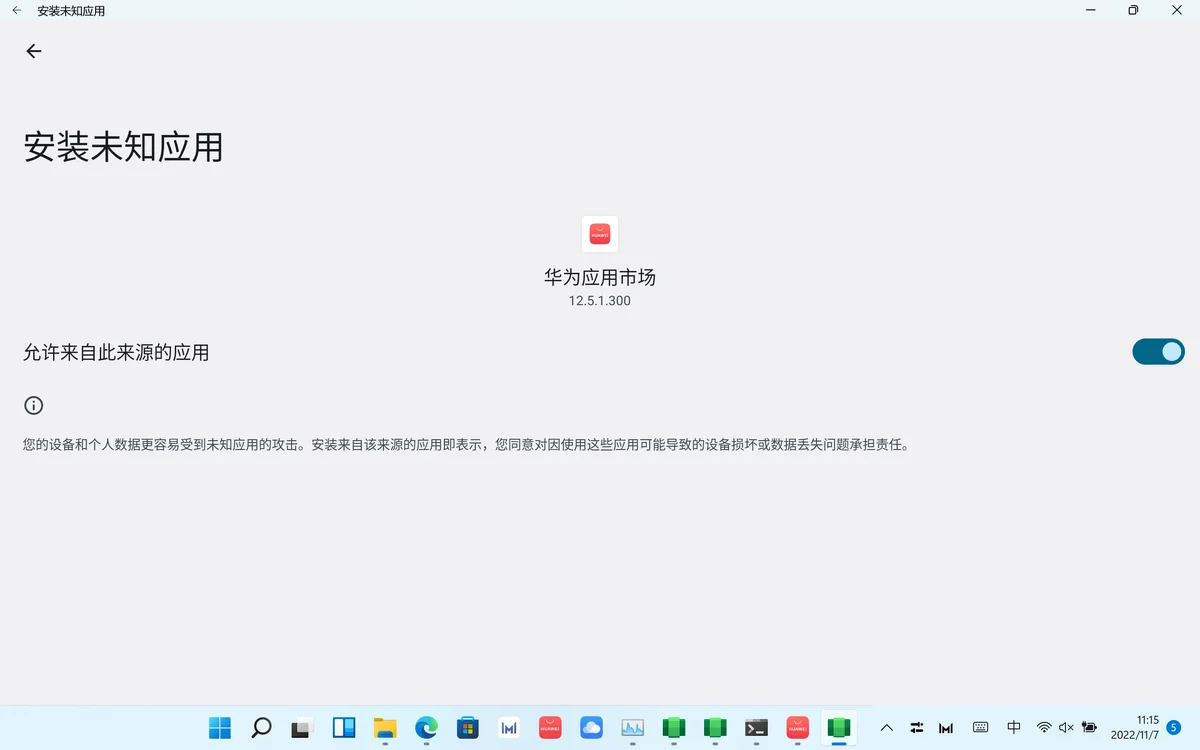1200x750 pixels.
Task: Switch the 中 input method indicator
Action: [1014, 728]
